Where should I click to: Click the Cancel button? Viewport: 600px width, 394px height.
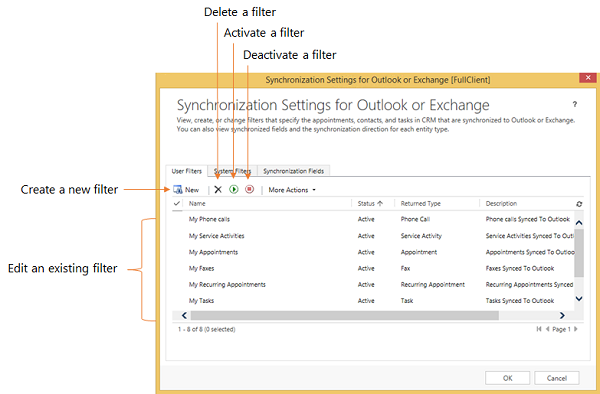557,378
